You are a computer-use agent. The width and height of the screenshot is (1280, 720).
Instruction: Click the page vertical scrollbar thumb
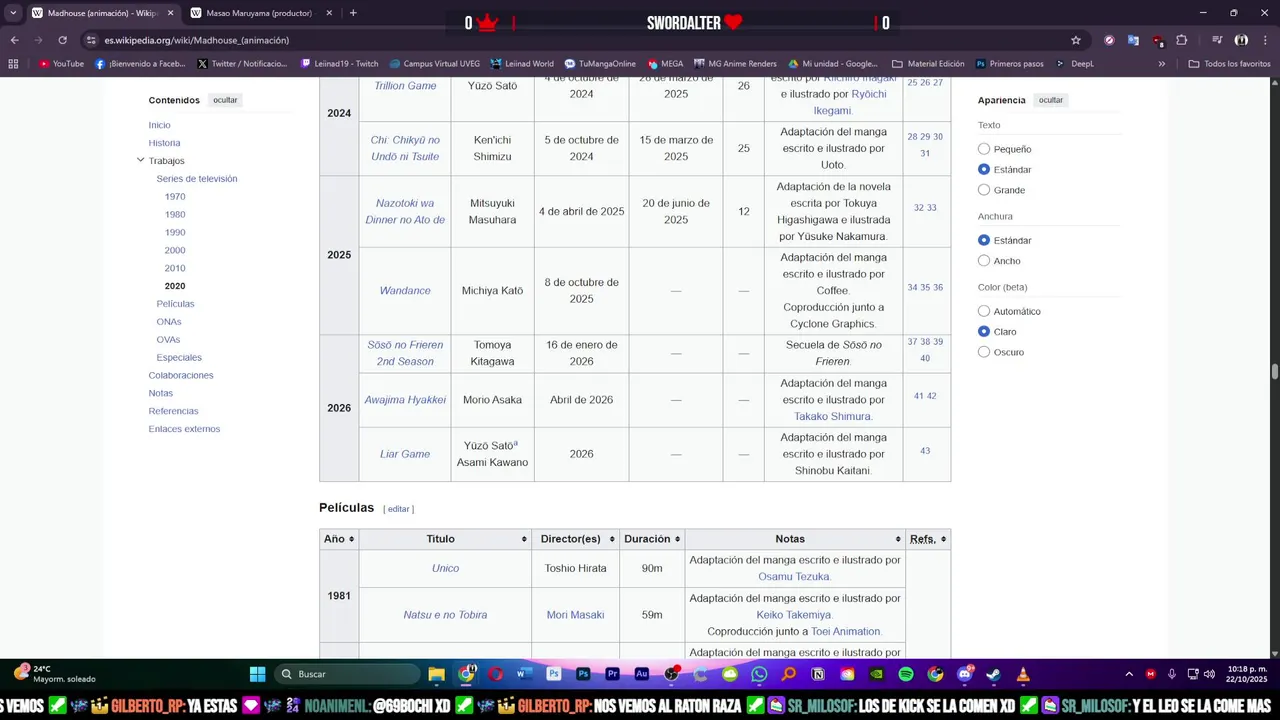click(x=1275, y=372)
